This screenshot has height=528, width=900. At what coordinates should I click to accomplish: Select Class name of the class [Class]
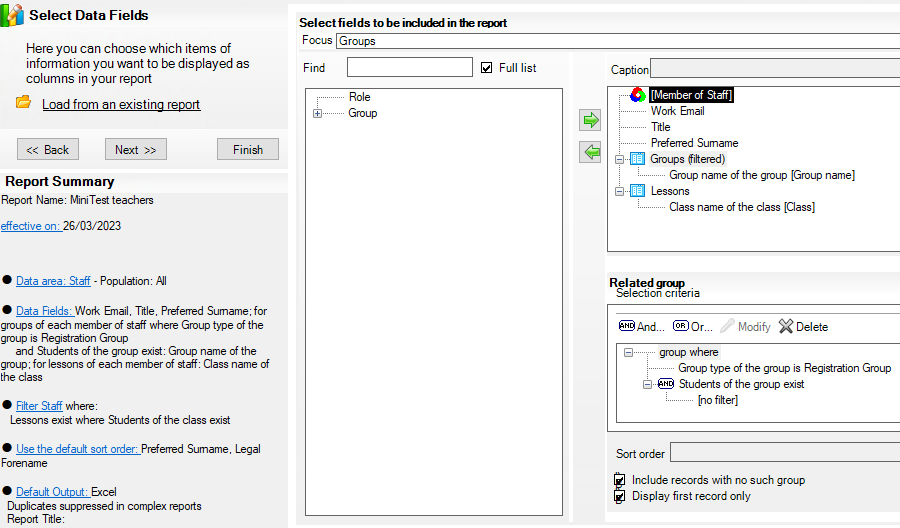[x=742, y=207]
